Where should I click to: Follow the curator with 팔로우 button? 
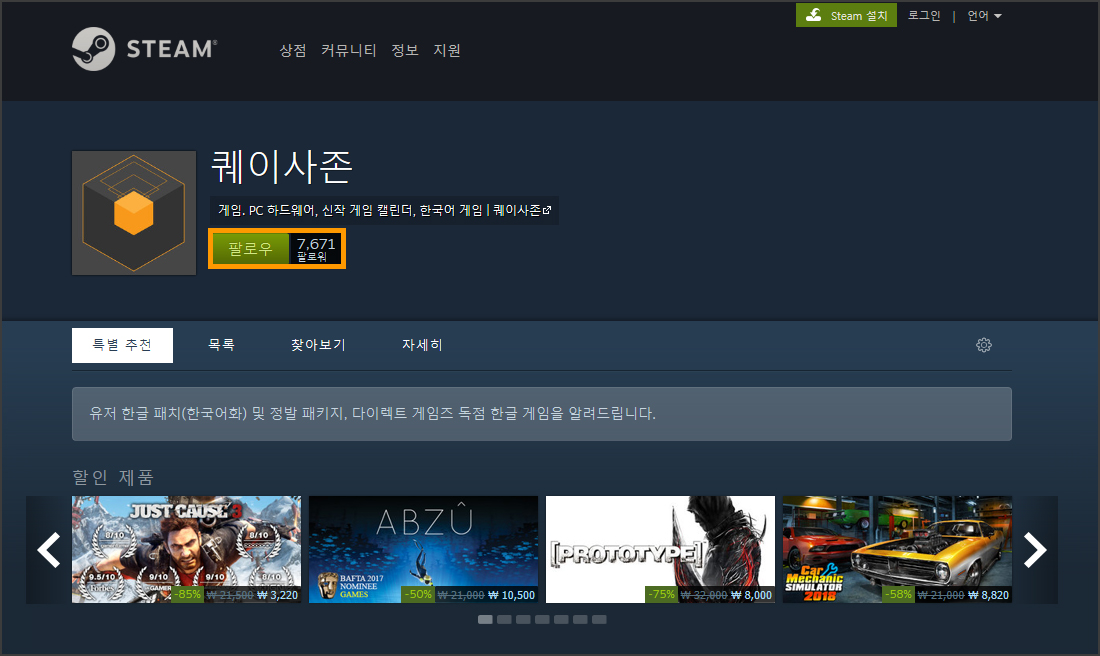[250, 248]
